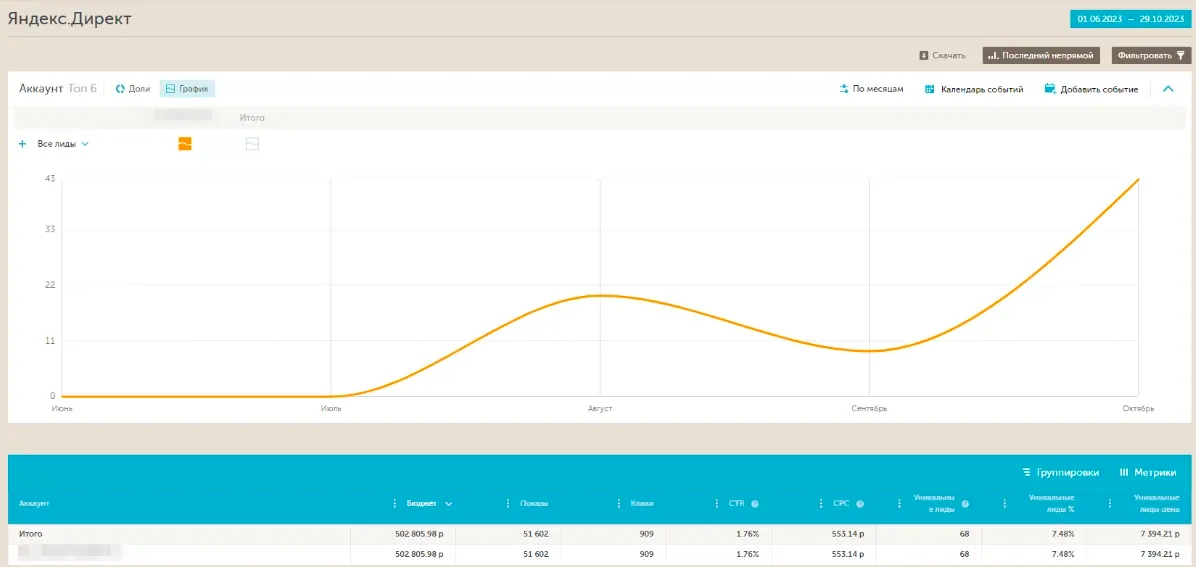Toggle the orange chart line swatch

(x=185, y=143)
